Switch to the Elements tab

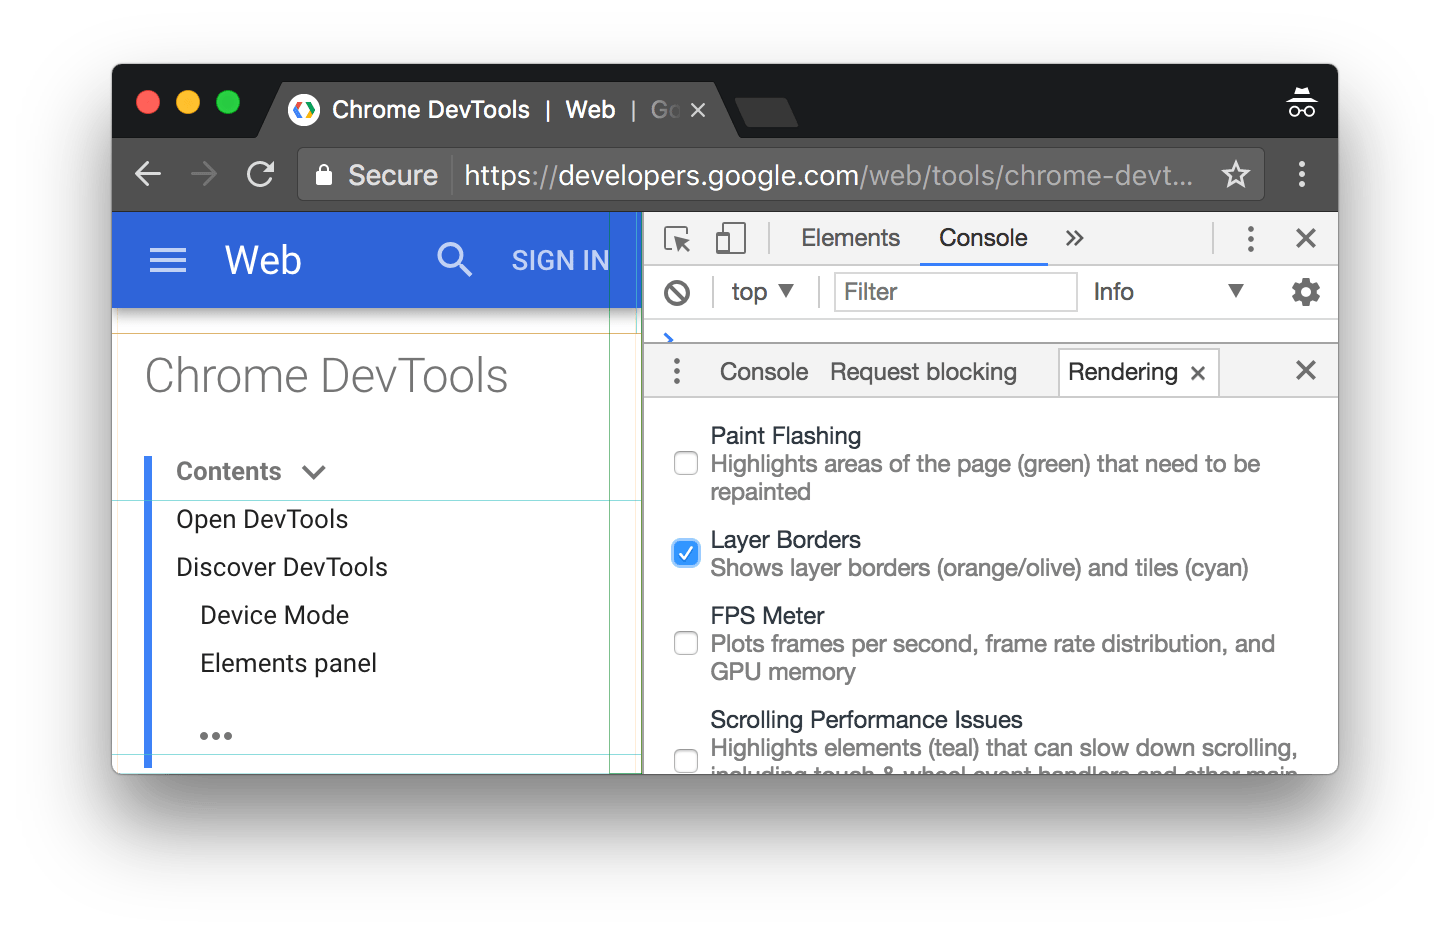pyautogui.click(x=850, y=238)
